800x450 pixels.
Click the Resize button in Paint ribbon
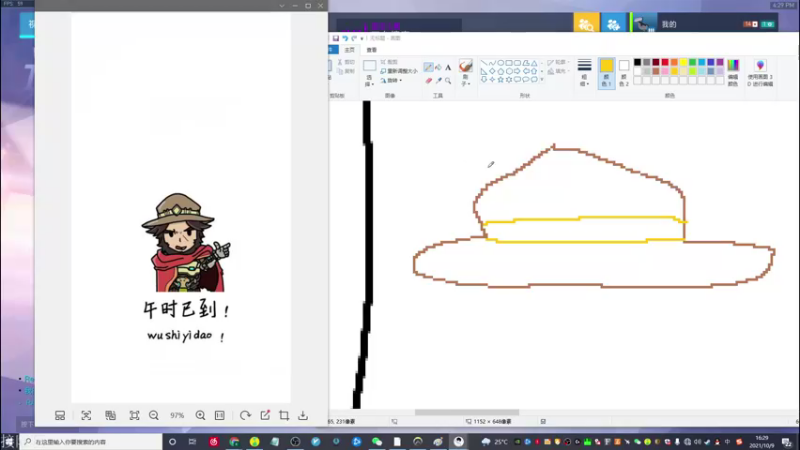coord(399,71)
